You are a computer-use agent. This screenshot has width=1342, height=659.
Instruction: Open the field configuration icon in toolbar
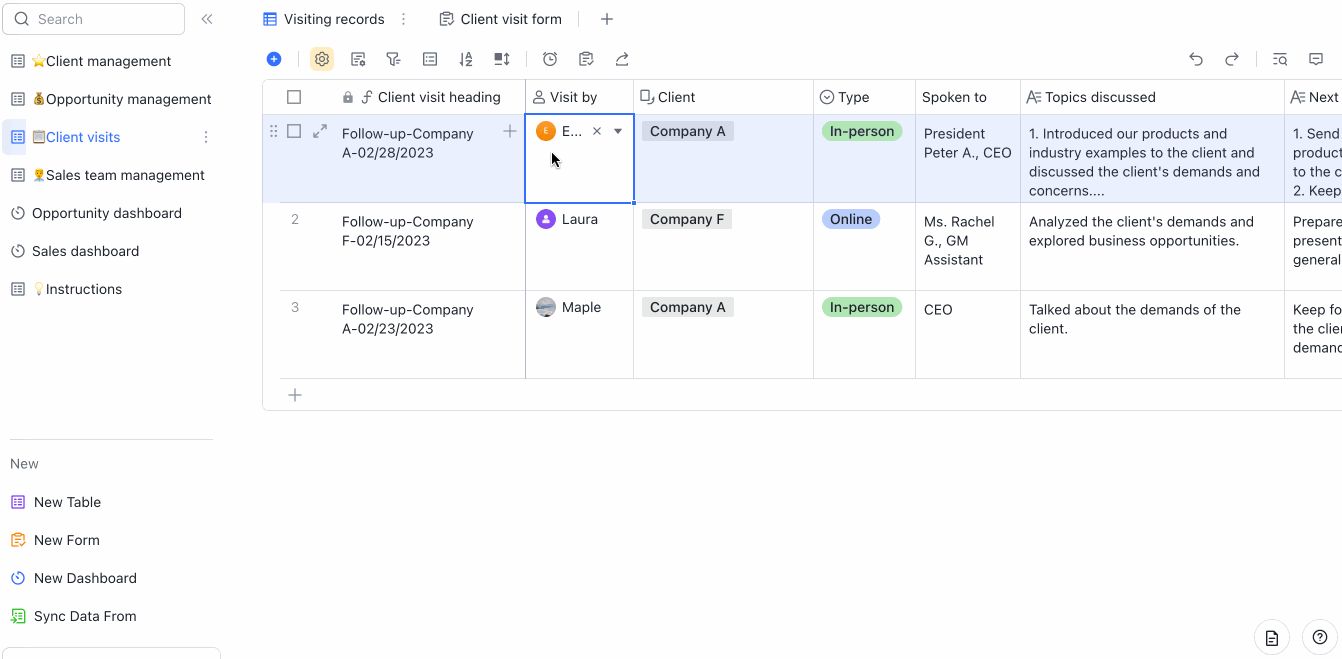(x=358, y=59)
